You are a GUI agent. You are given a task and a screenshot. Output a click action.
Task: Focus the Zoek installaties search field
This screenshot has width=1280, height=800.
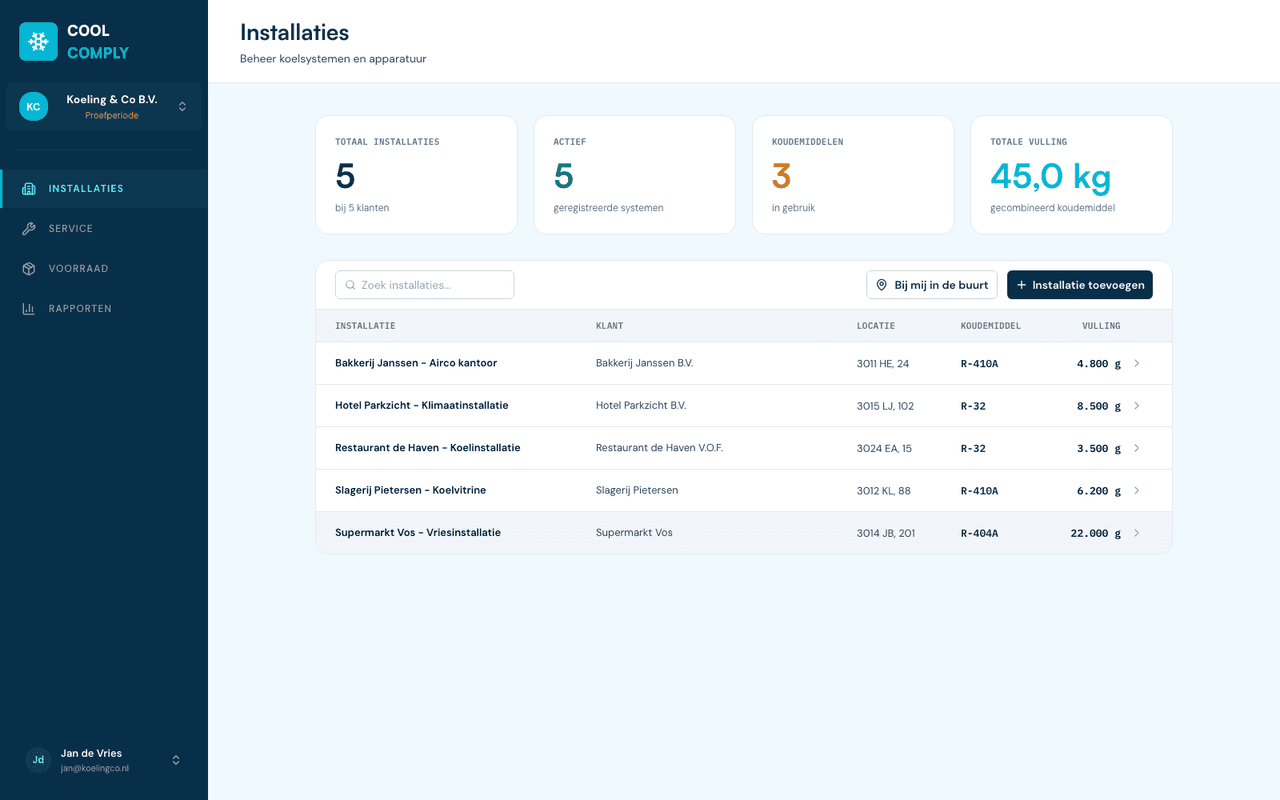[425, 285]
